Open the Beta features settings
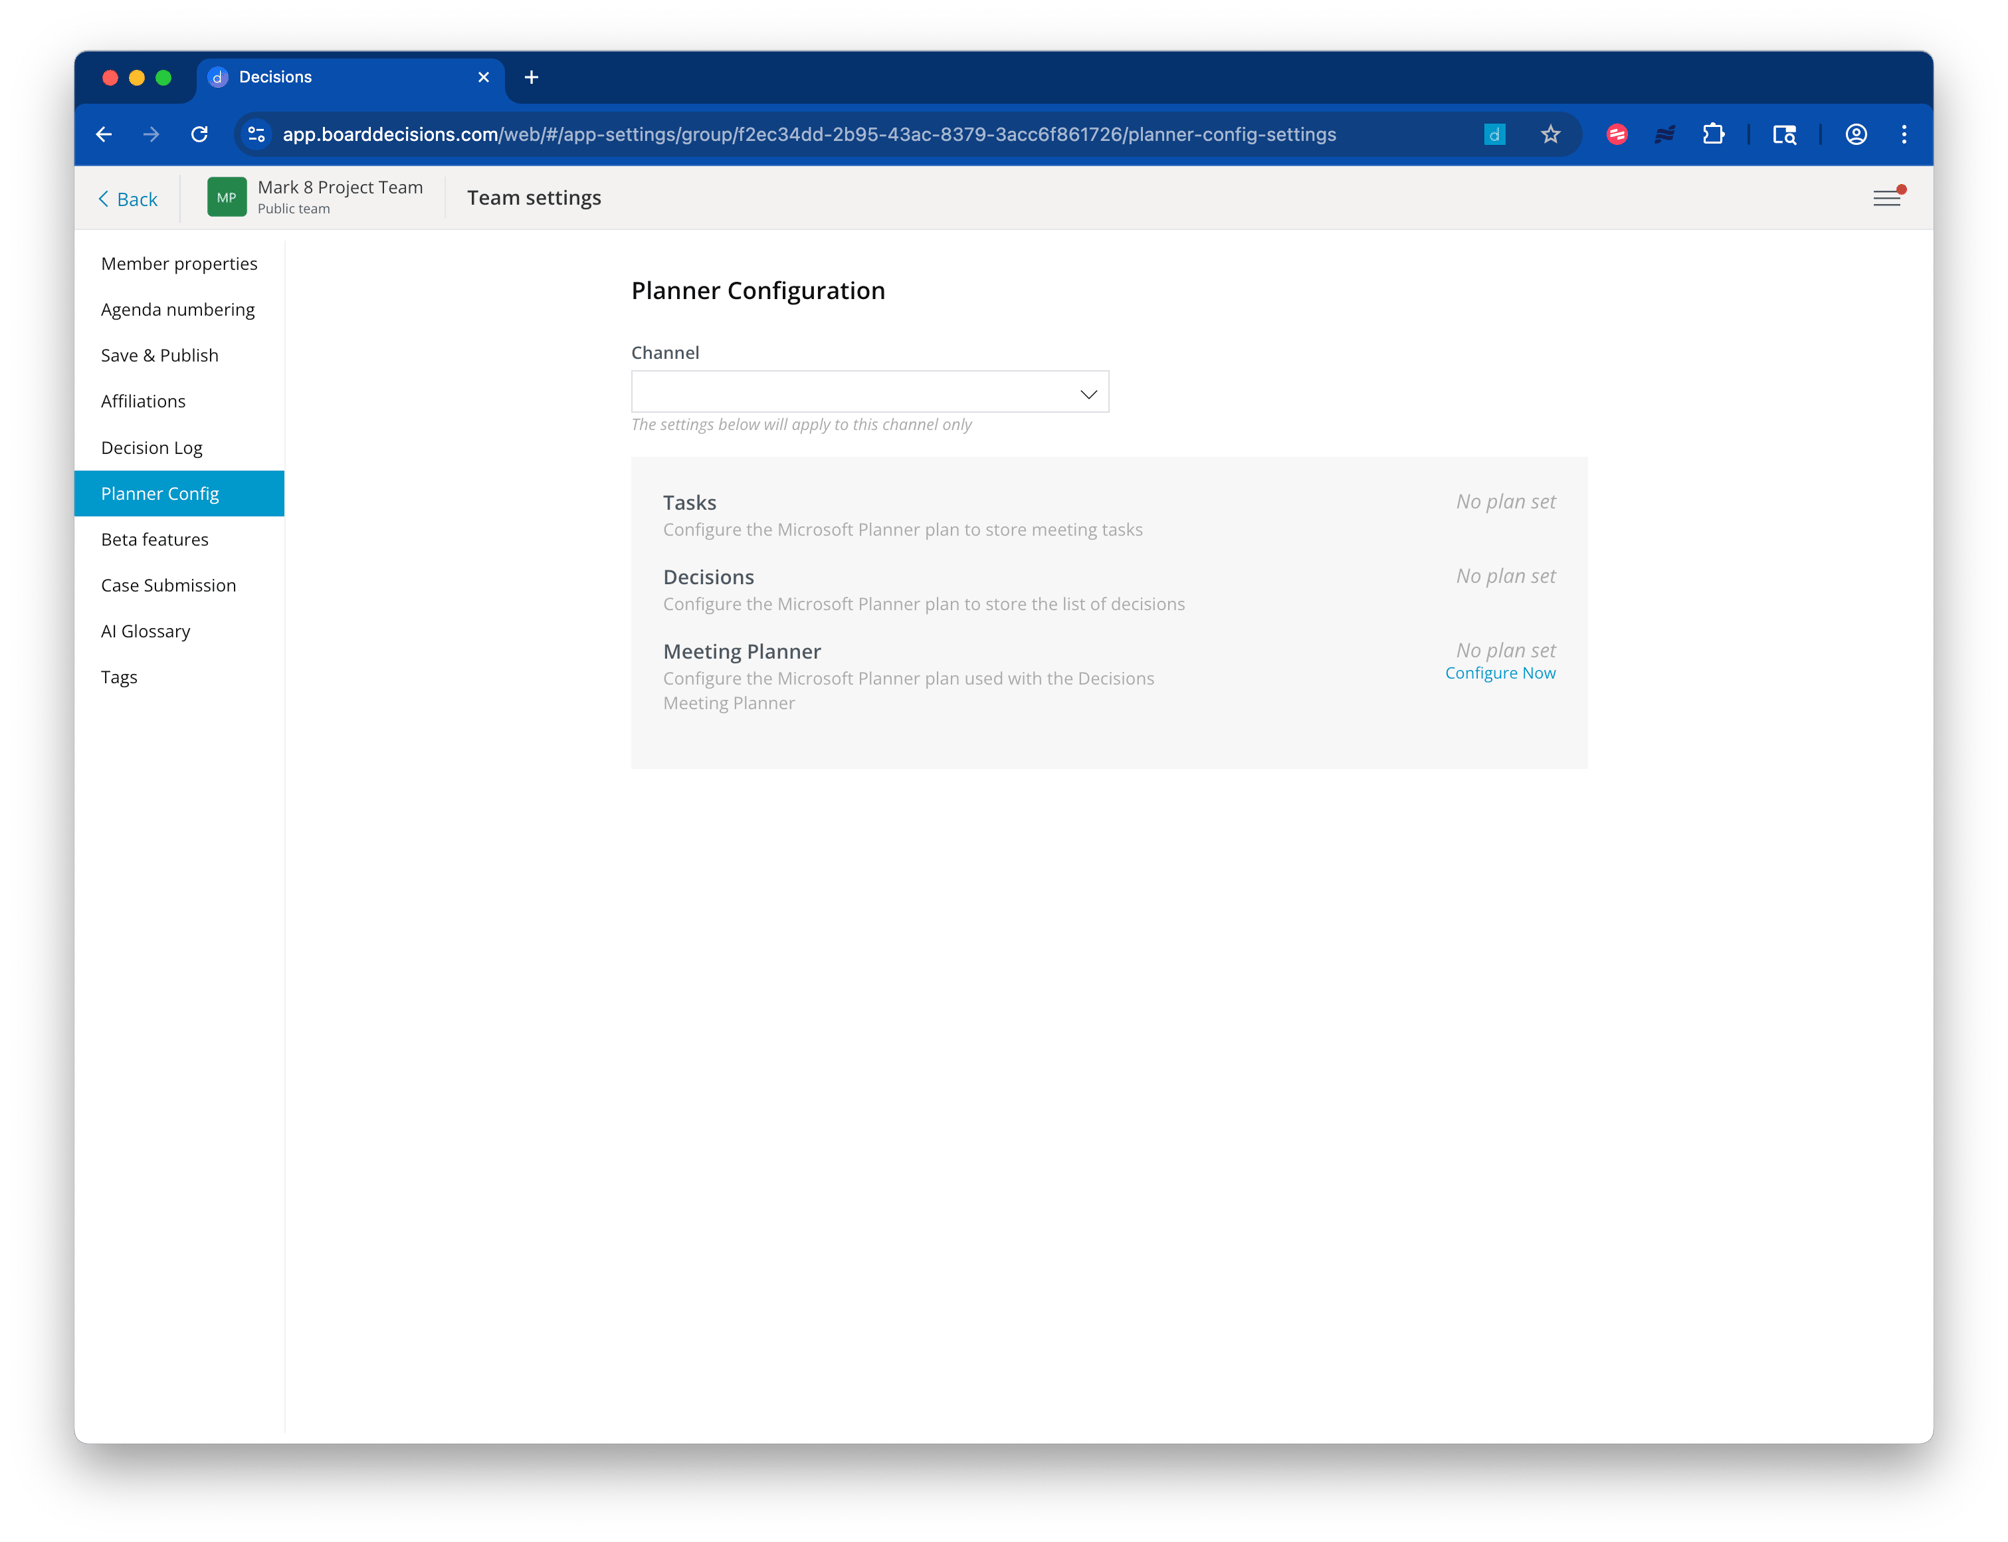Image resolution: width=2008 pixels, height=1542 pixels. coord(155,539)
